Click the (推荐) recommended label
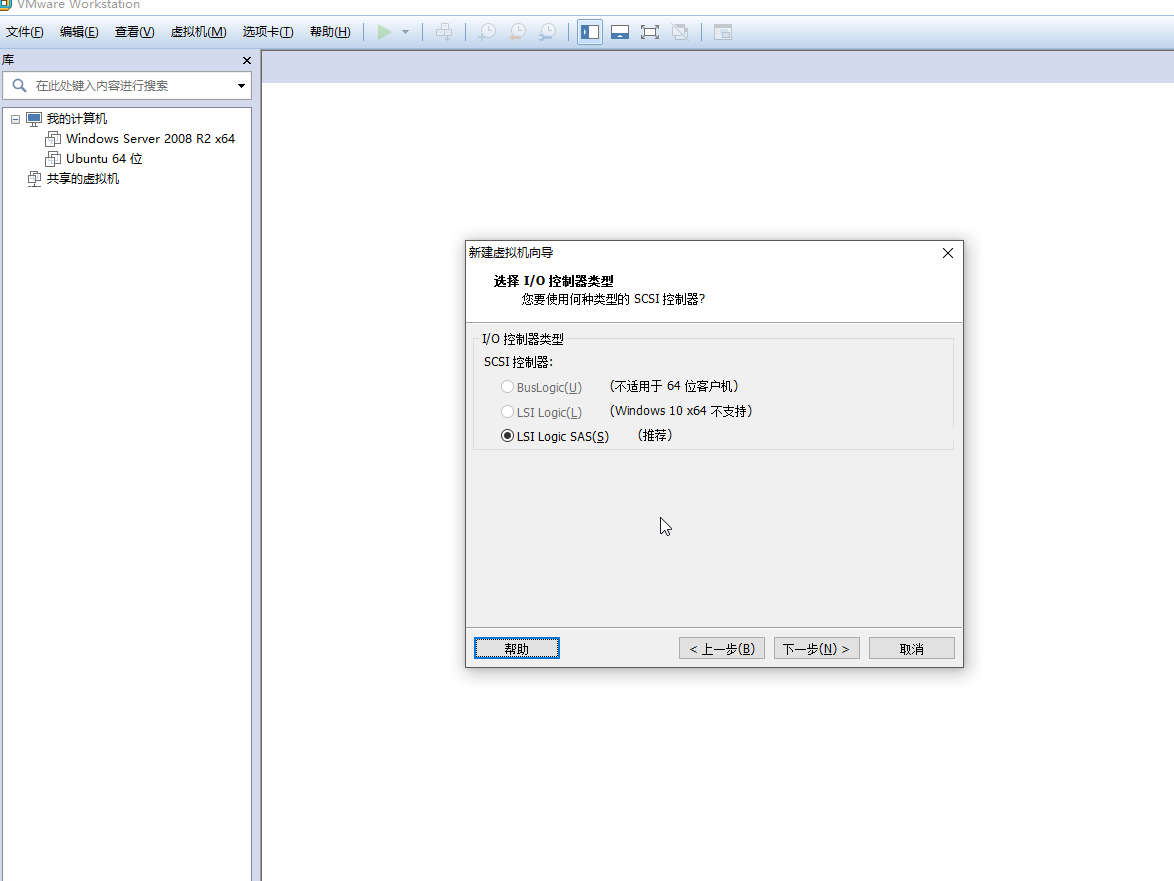Image resolution: width=1174 pixels, height=881 pixels. [x=655, y=436]
